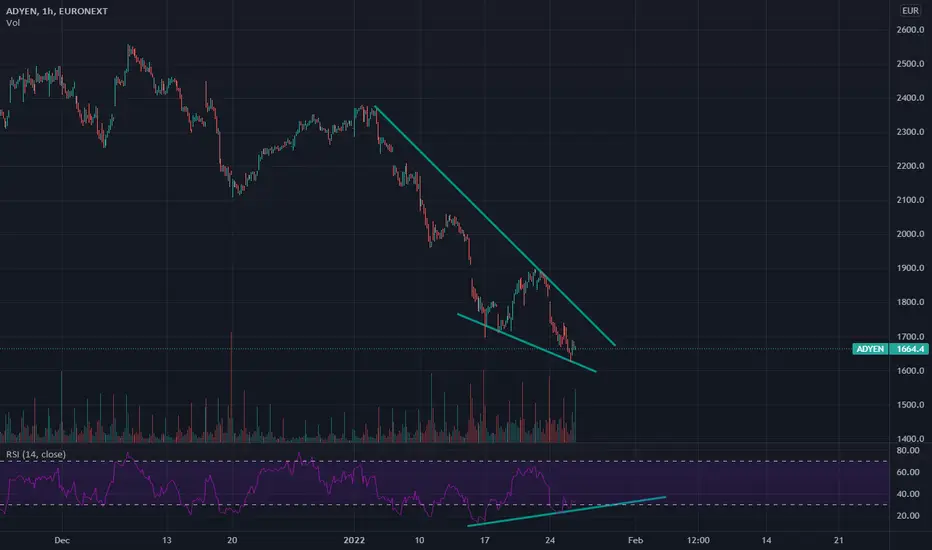
Task: Select the rising green RSI divergence trendline
Action: pos(566,511)
